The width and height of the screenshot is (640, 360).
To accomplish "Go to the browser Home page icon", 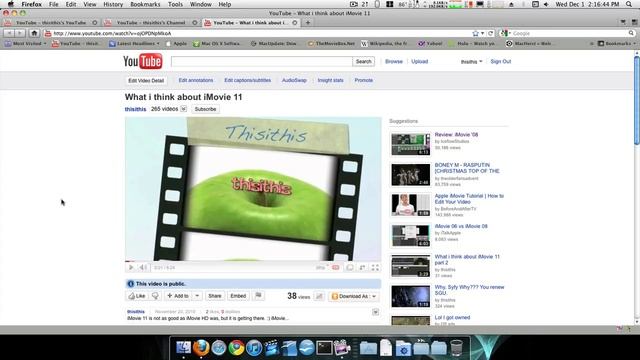I will [x=34, y=33].
